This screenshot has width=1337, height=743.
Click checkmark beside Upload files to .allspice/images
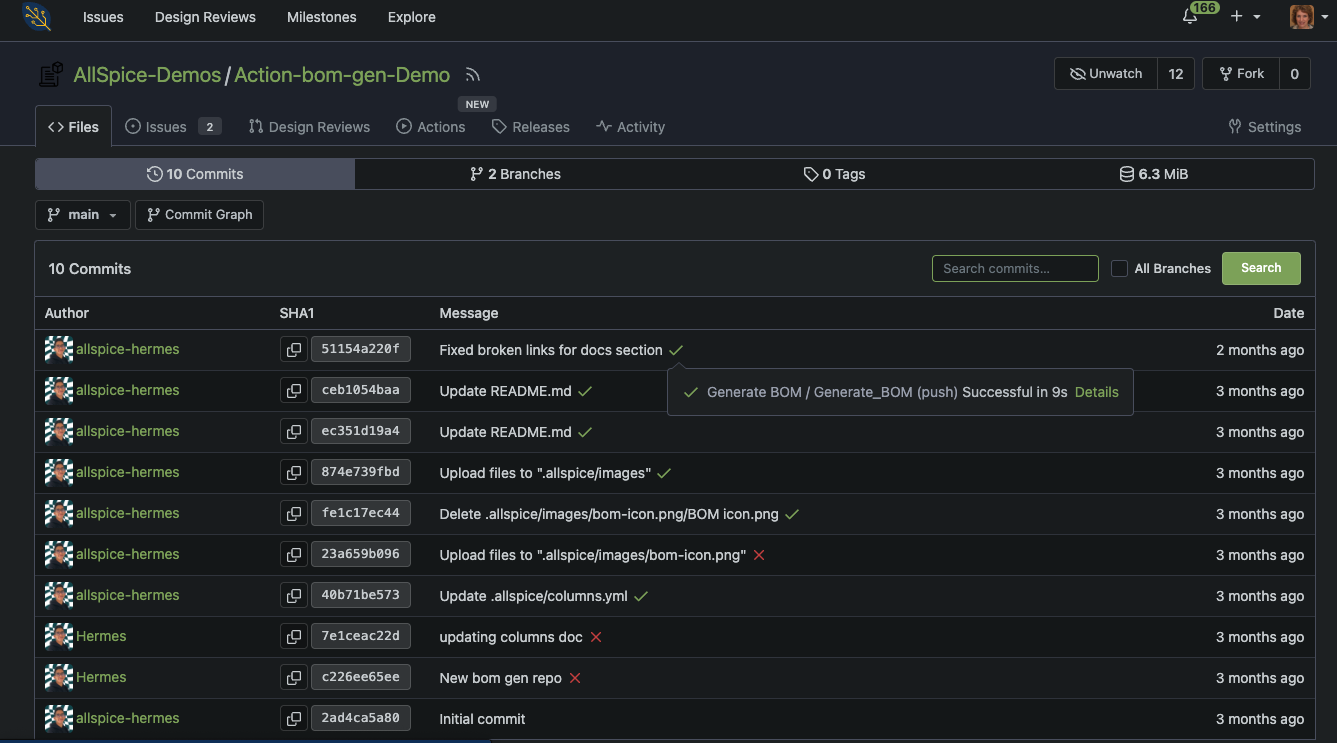pos(664,473)
